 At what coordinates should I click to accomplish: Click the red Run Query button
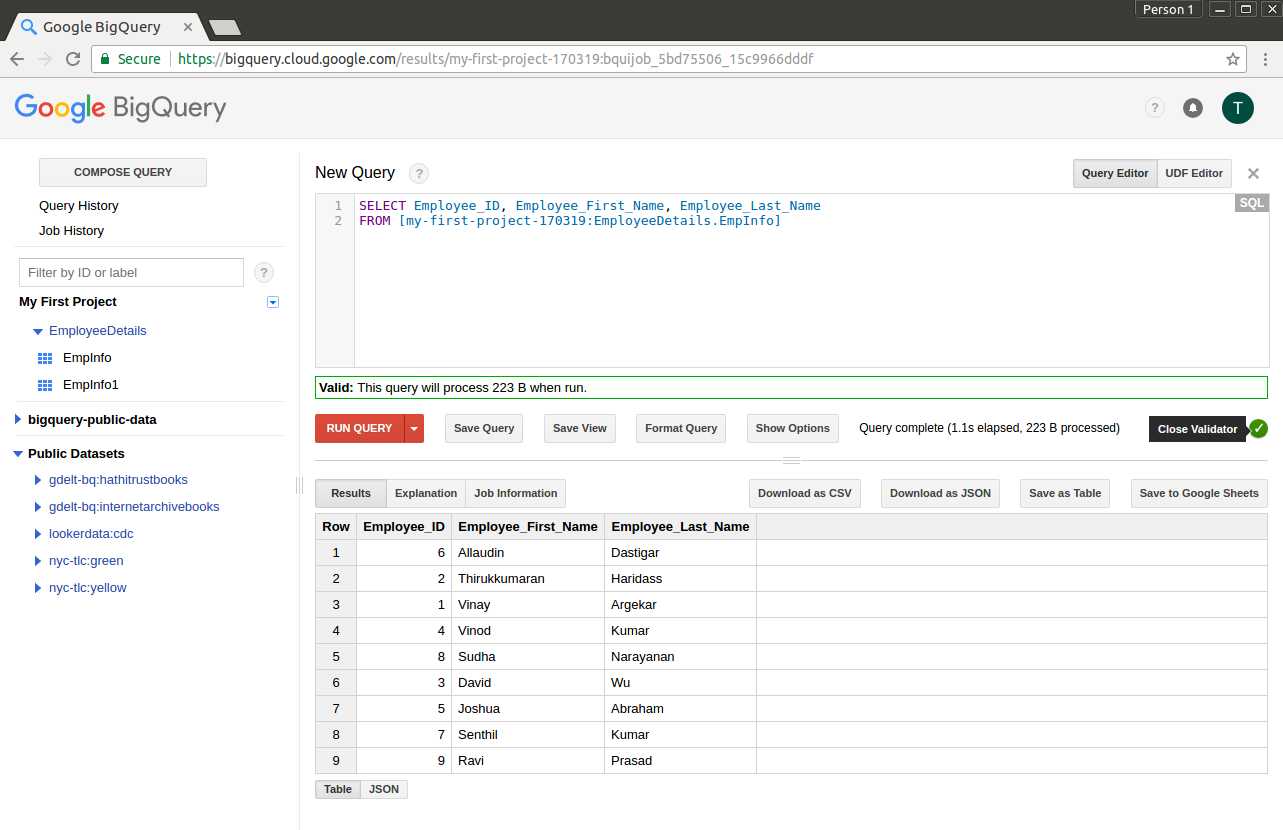[359, 428]
